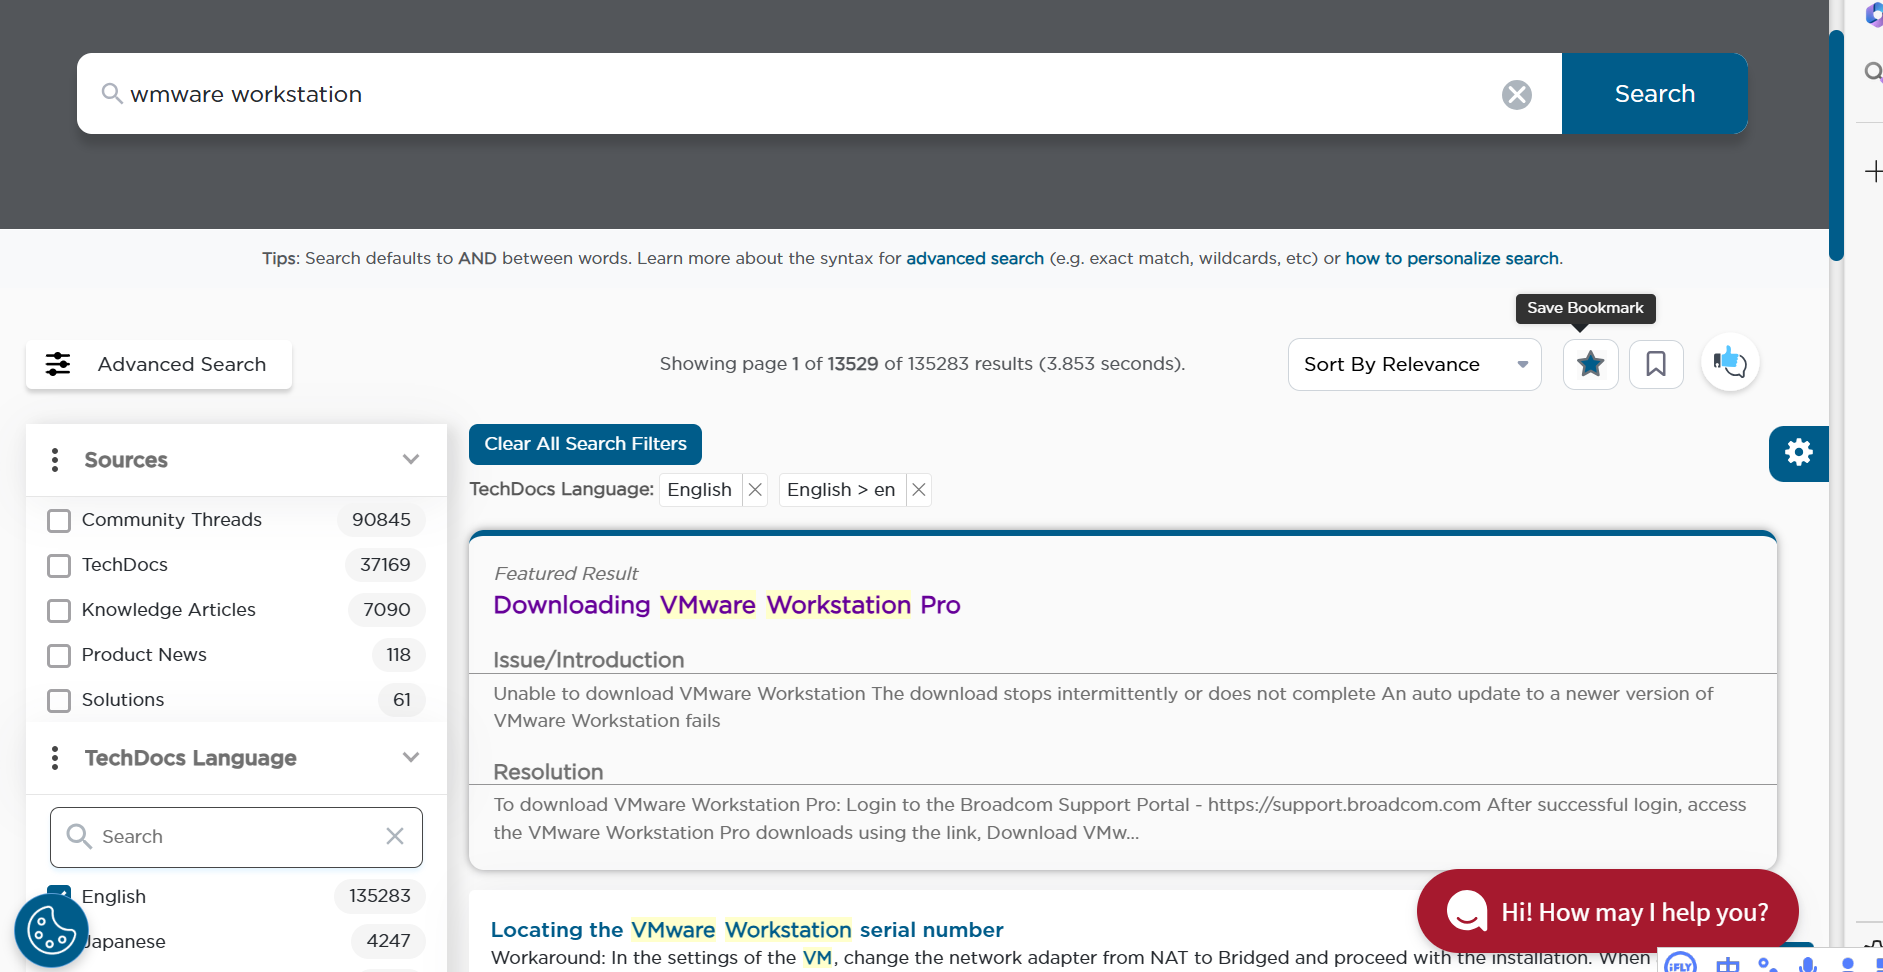Click the sliders icon on the Advanced Search button
This screenshot has height=972, width=1883.
[x=58, y=364]
